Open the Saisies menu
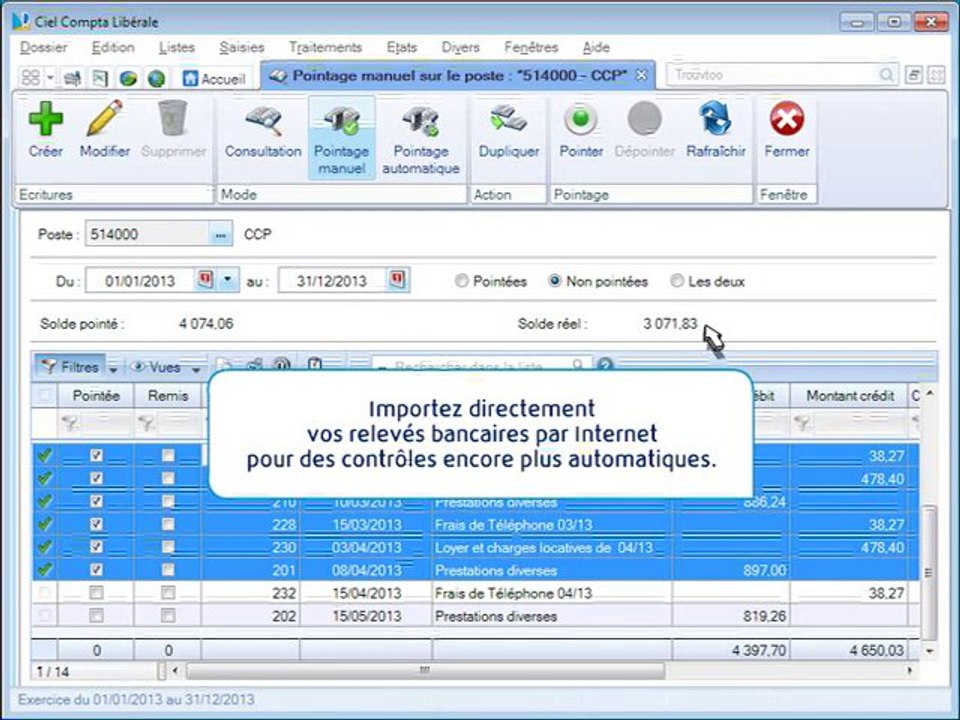The width and height of the screenshot is (960, 720). (x=242, y=47)
